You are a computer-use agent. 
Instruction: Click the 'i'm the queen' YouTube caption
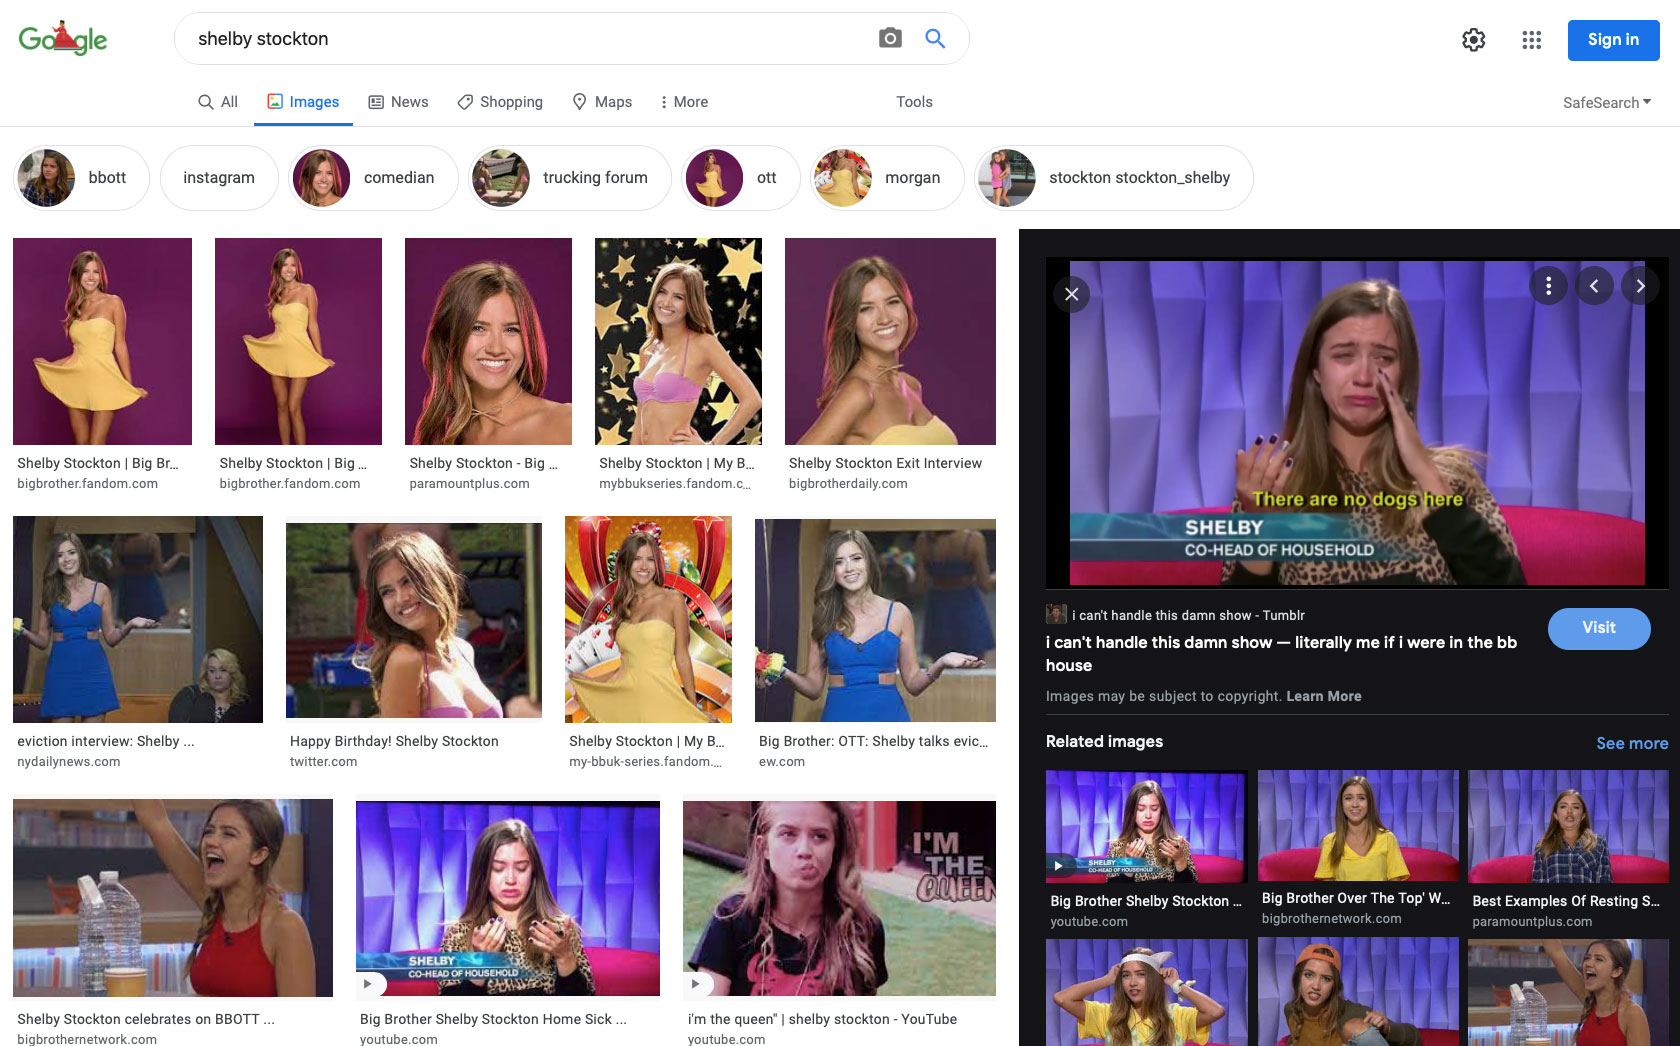pyautogui.click(x=822, y=1019)
